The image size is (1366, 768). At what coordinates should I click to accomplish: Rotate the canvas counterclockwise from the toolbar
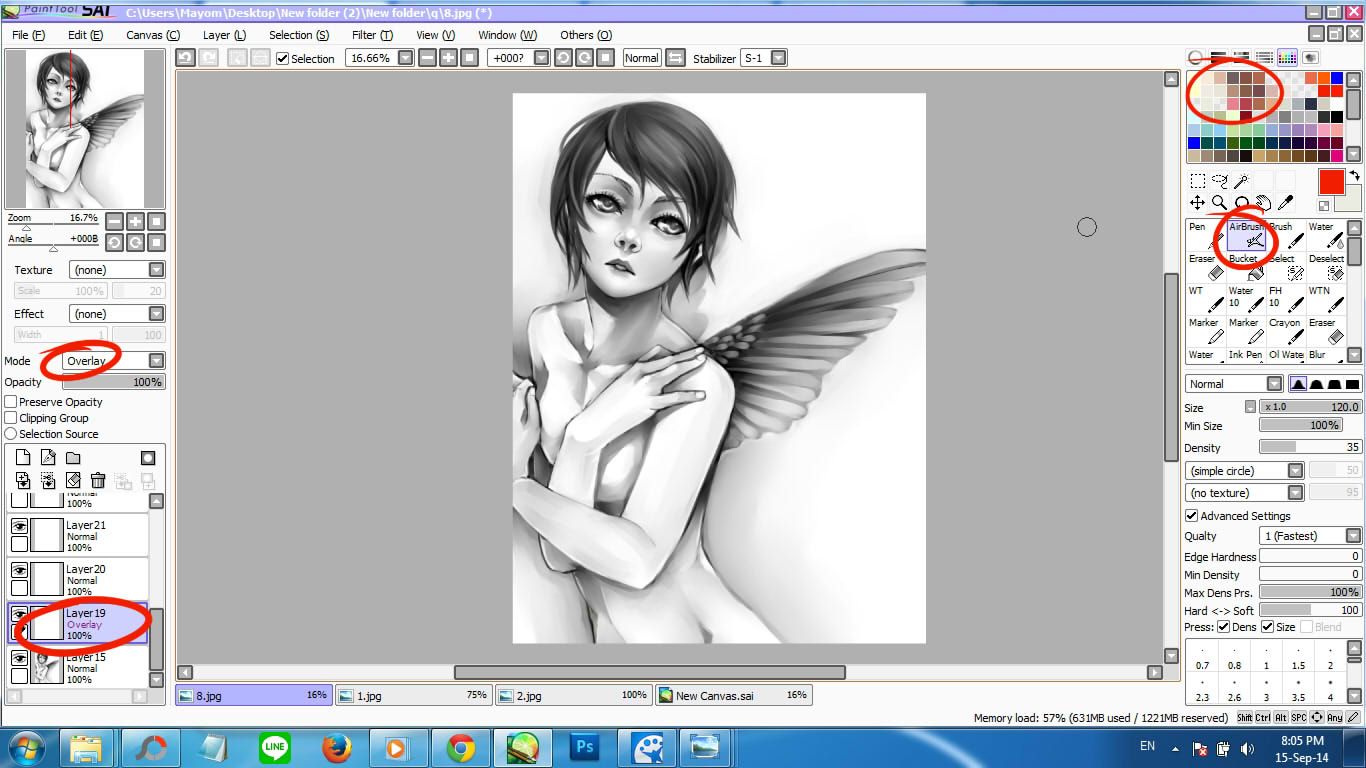point(563,58)
